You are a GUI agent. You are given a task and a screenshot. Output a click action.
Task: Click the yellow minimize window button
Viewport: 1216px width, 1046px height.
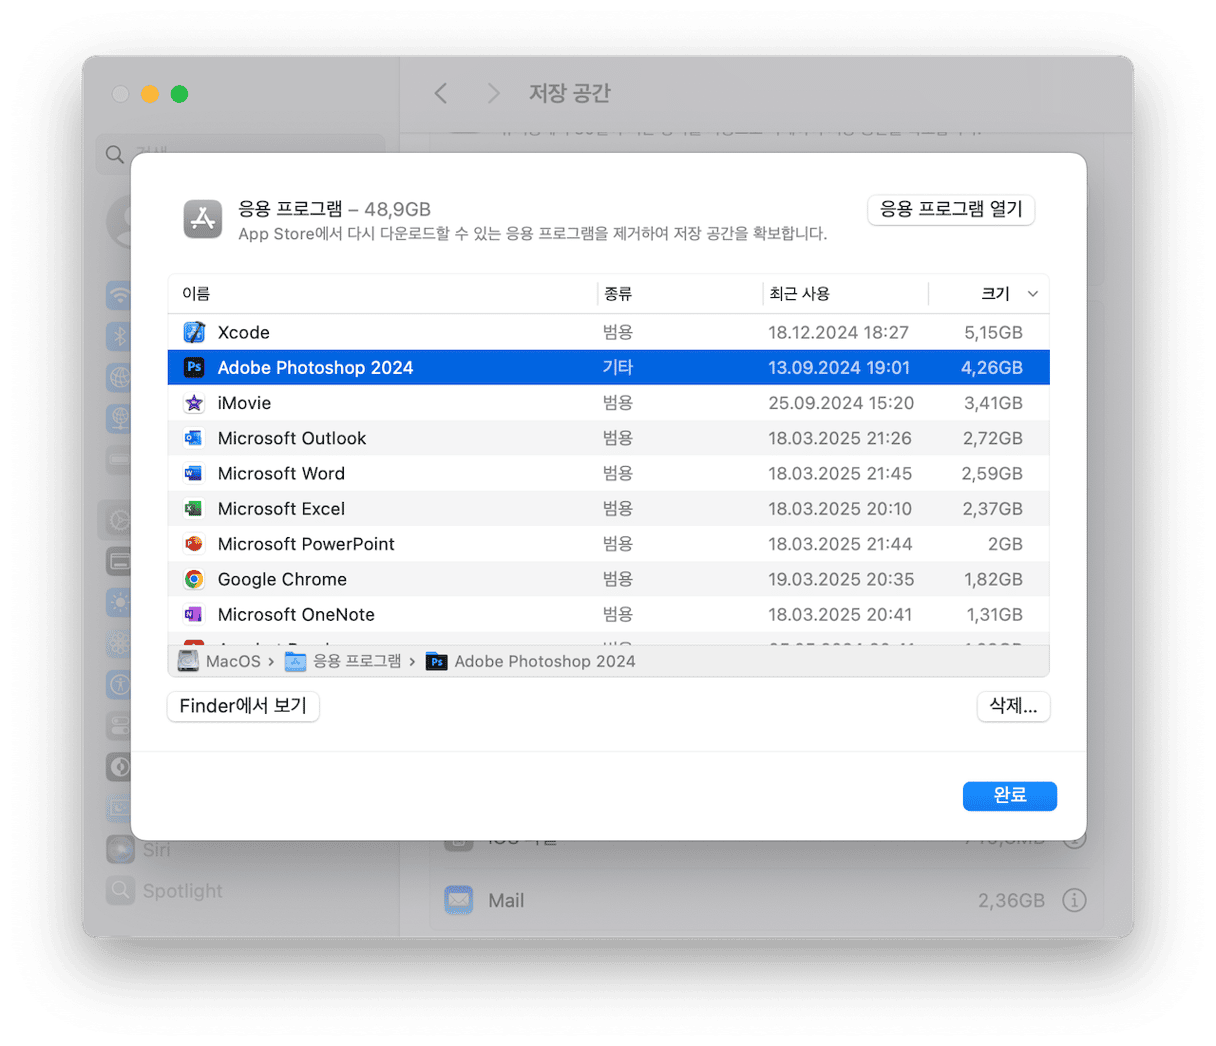click(x=150, y=94)
